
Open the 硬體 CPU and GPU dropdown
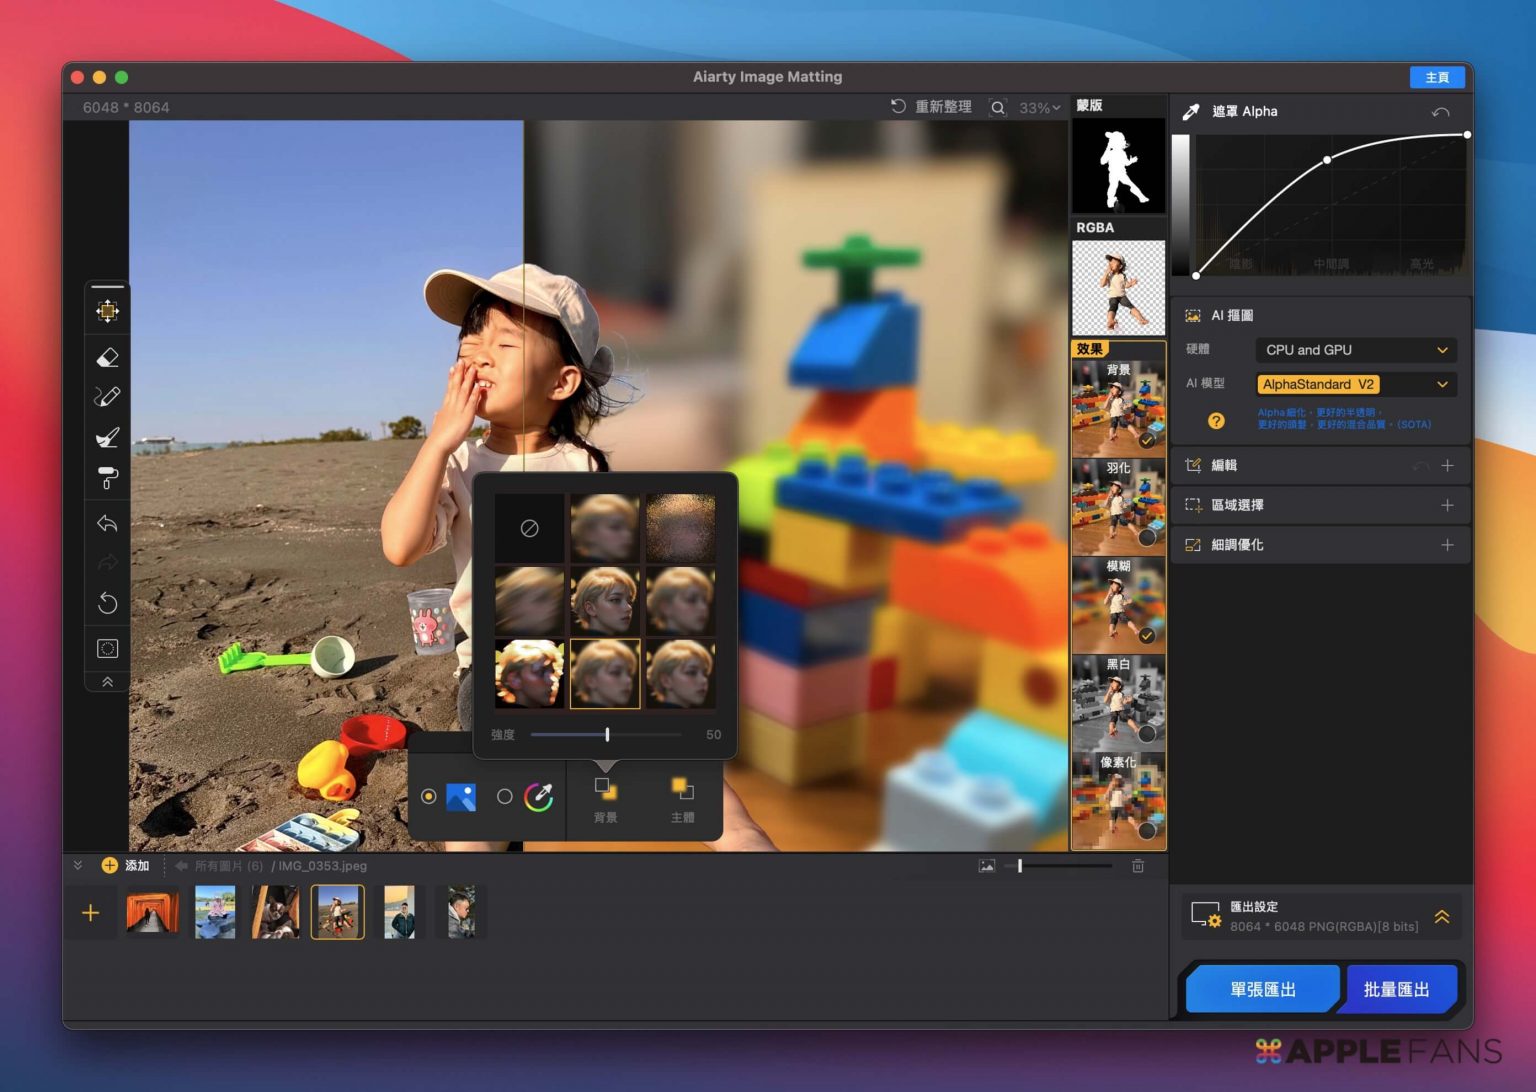[1355, 350]
